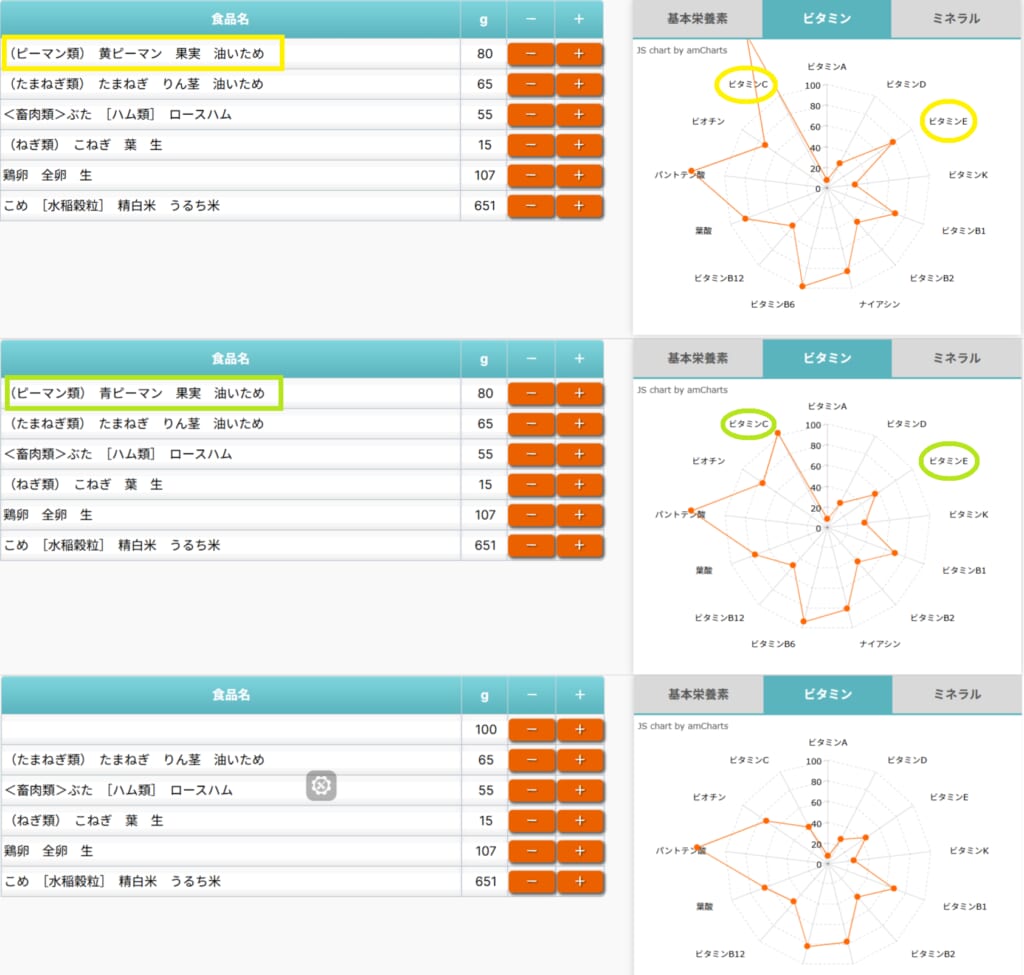In 青ピーマン table, decrease こねぎ amount
Image resolution: width=1024 pixels, height=975 pixels.
pos(532,485)
